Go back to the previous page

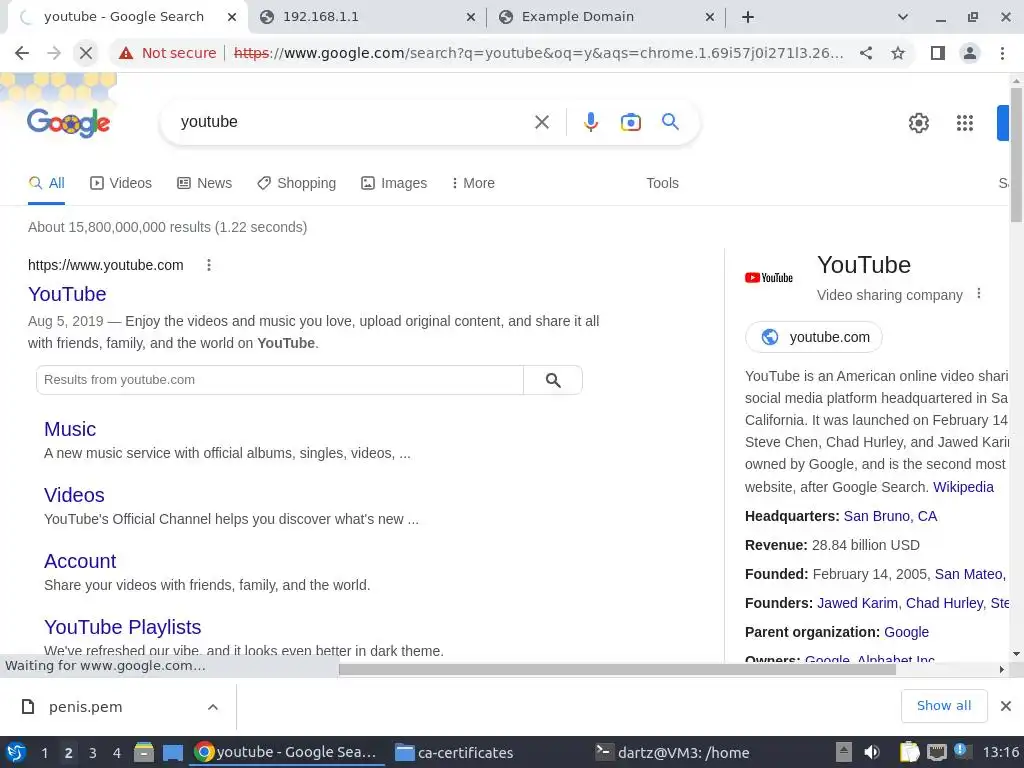[22, 53]
